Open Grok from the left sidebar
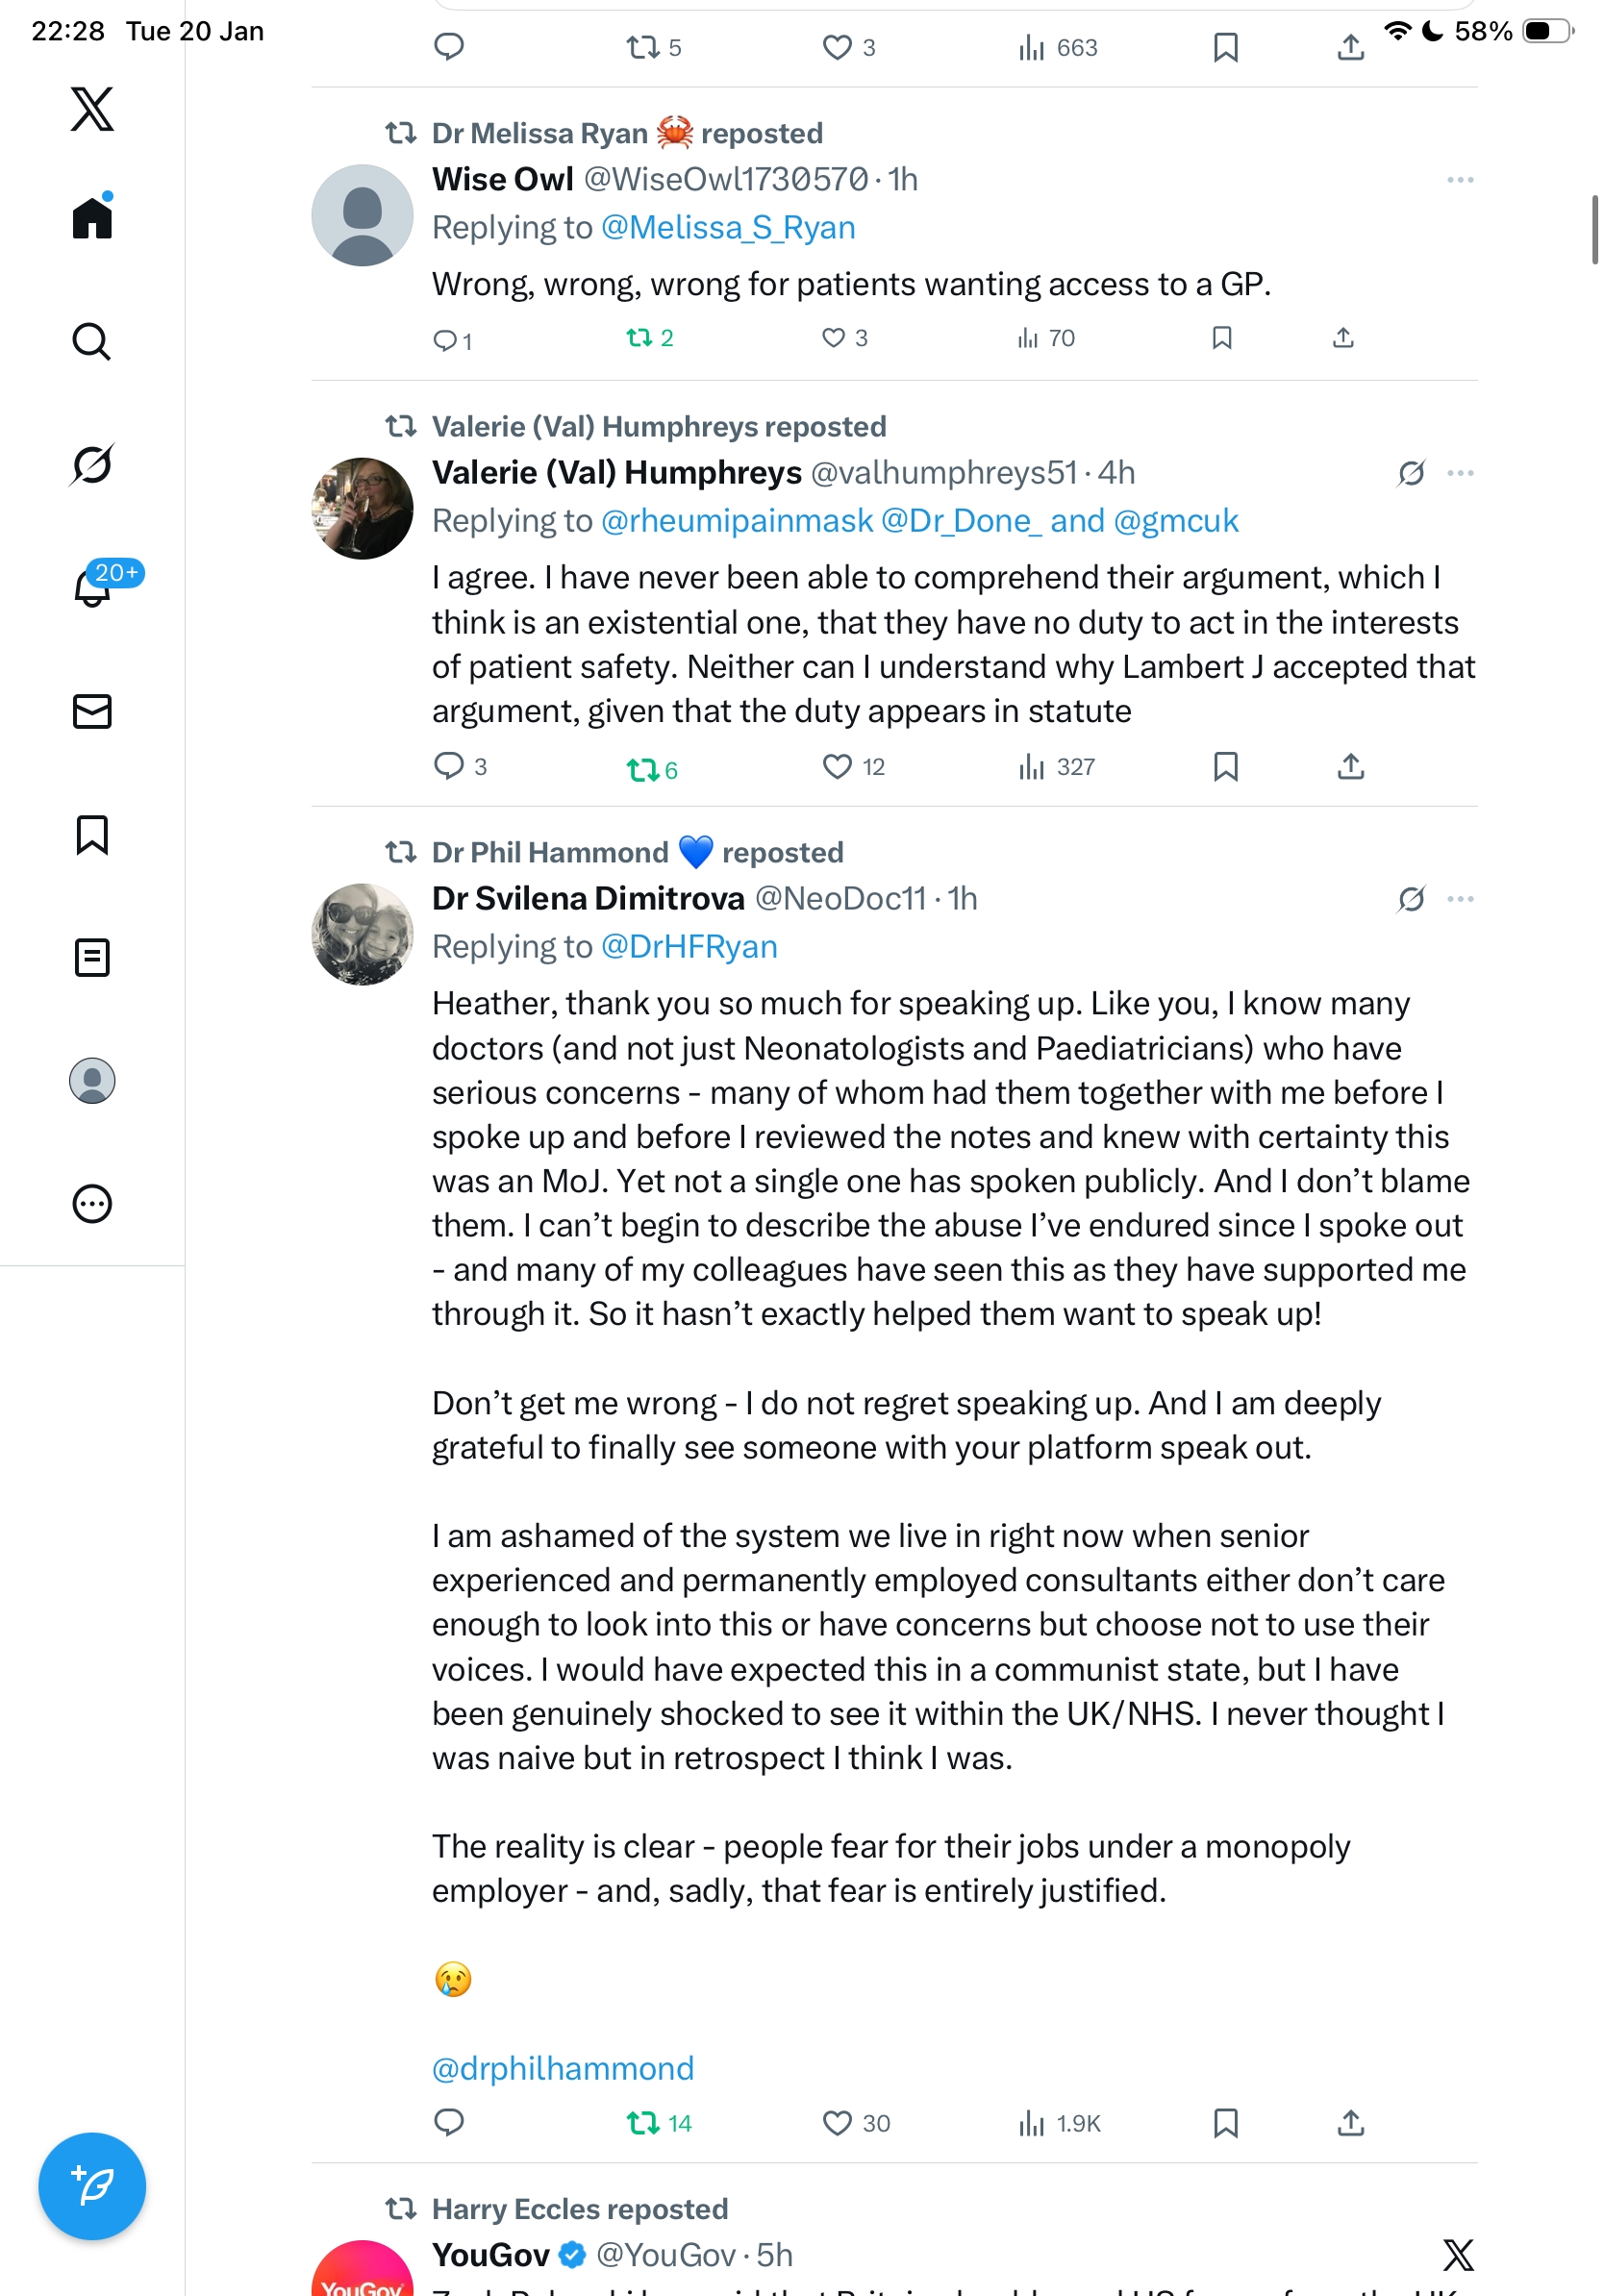The image size is (1604, 2296). (x=92, y=464)
